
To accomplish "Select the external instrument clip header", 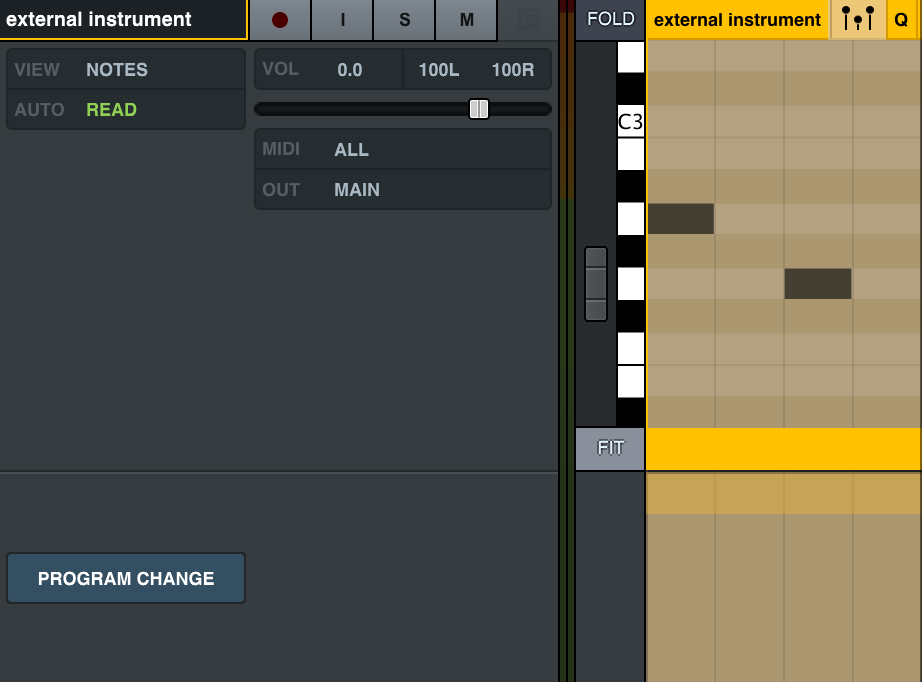I will (x=737, y=19).
